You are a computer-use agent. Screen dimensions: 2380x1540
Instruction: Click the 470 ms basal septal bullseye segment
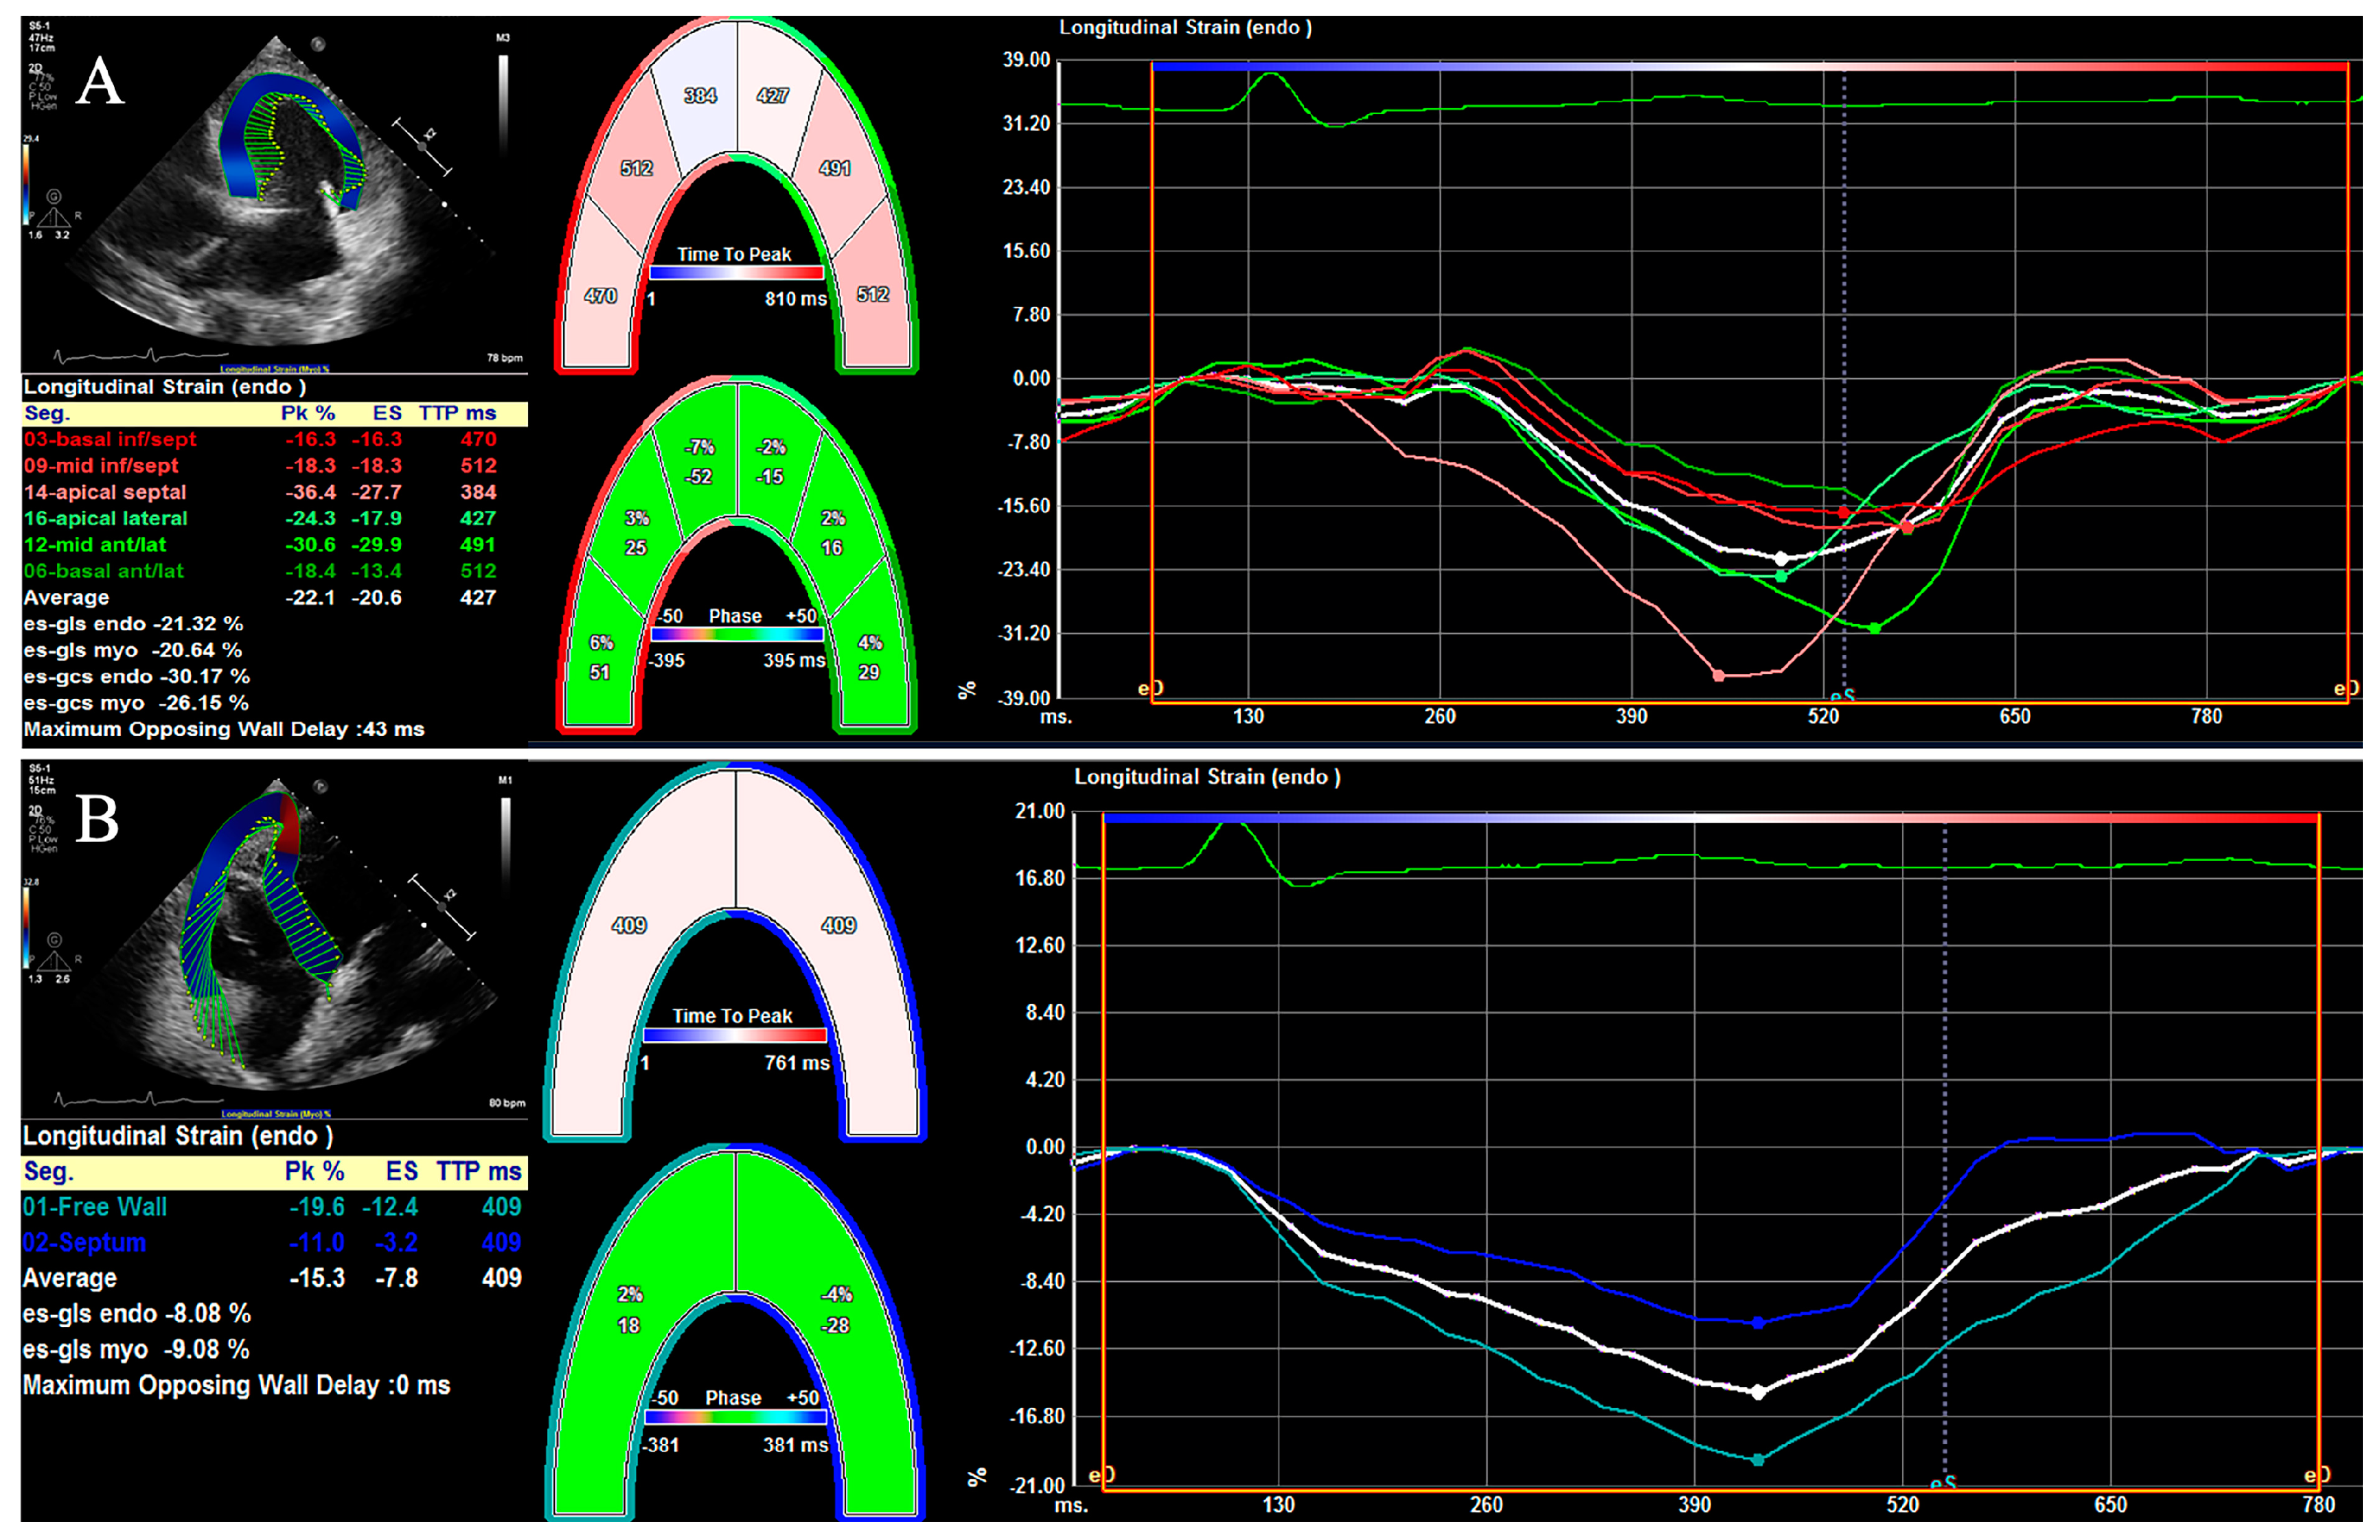click(600, 296)
